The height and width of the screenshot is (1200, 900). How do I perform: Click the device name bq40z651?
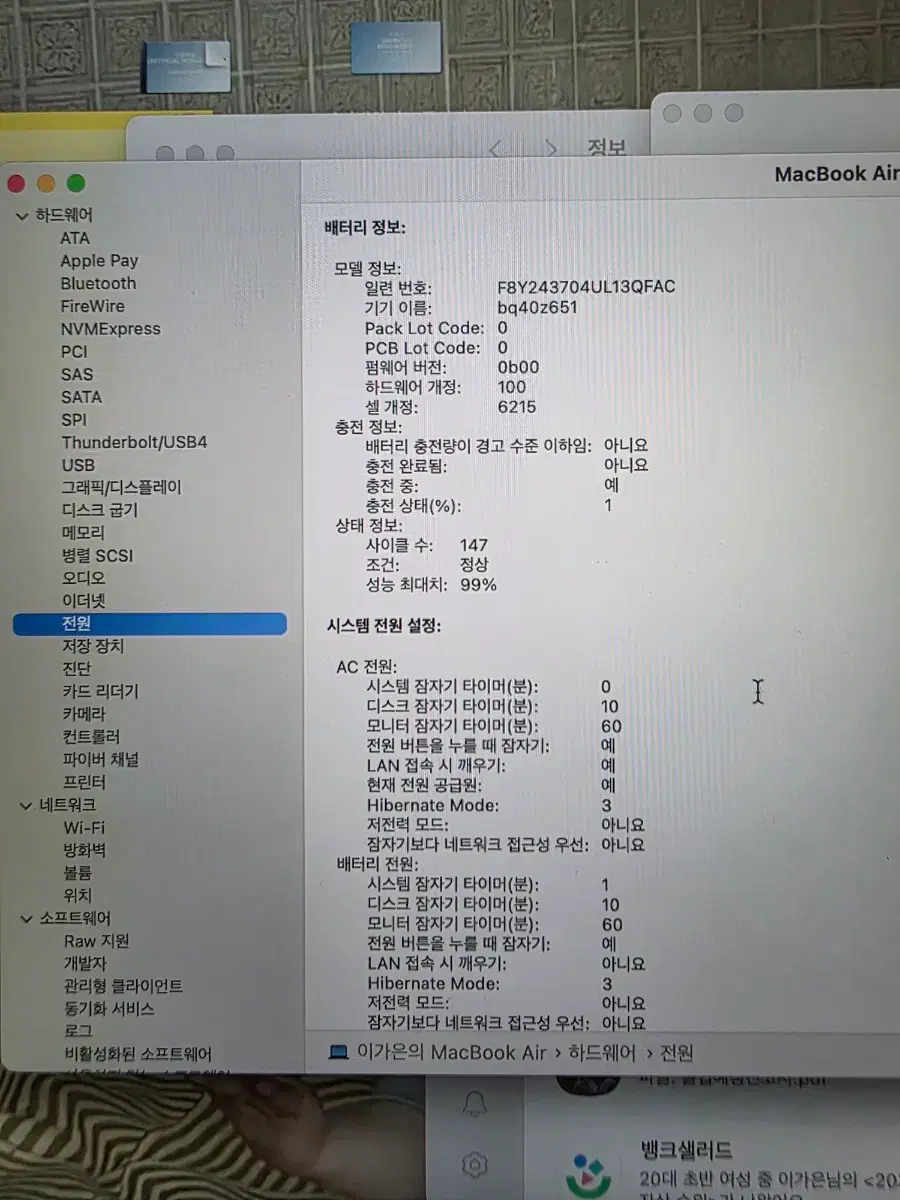pos(537,307)
